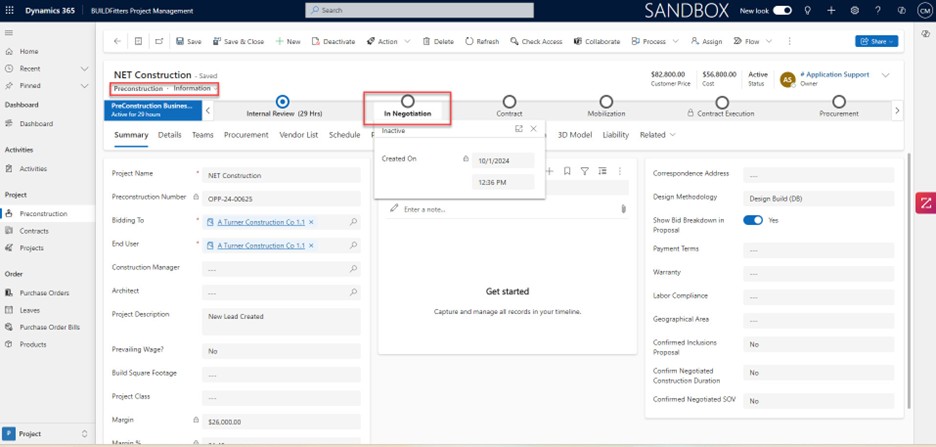Delete the record
The height and width of the screenshot is (447, 936).
tap(438, 41)
